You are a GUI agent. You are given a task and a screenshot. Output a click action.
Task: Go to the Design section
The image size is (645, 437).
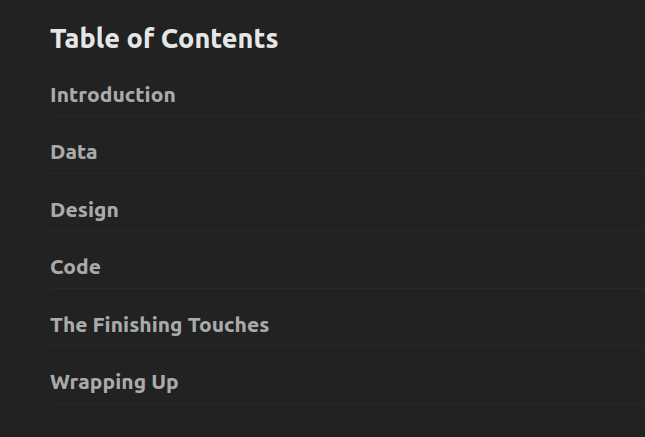84,210
